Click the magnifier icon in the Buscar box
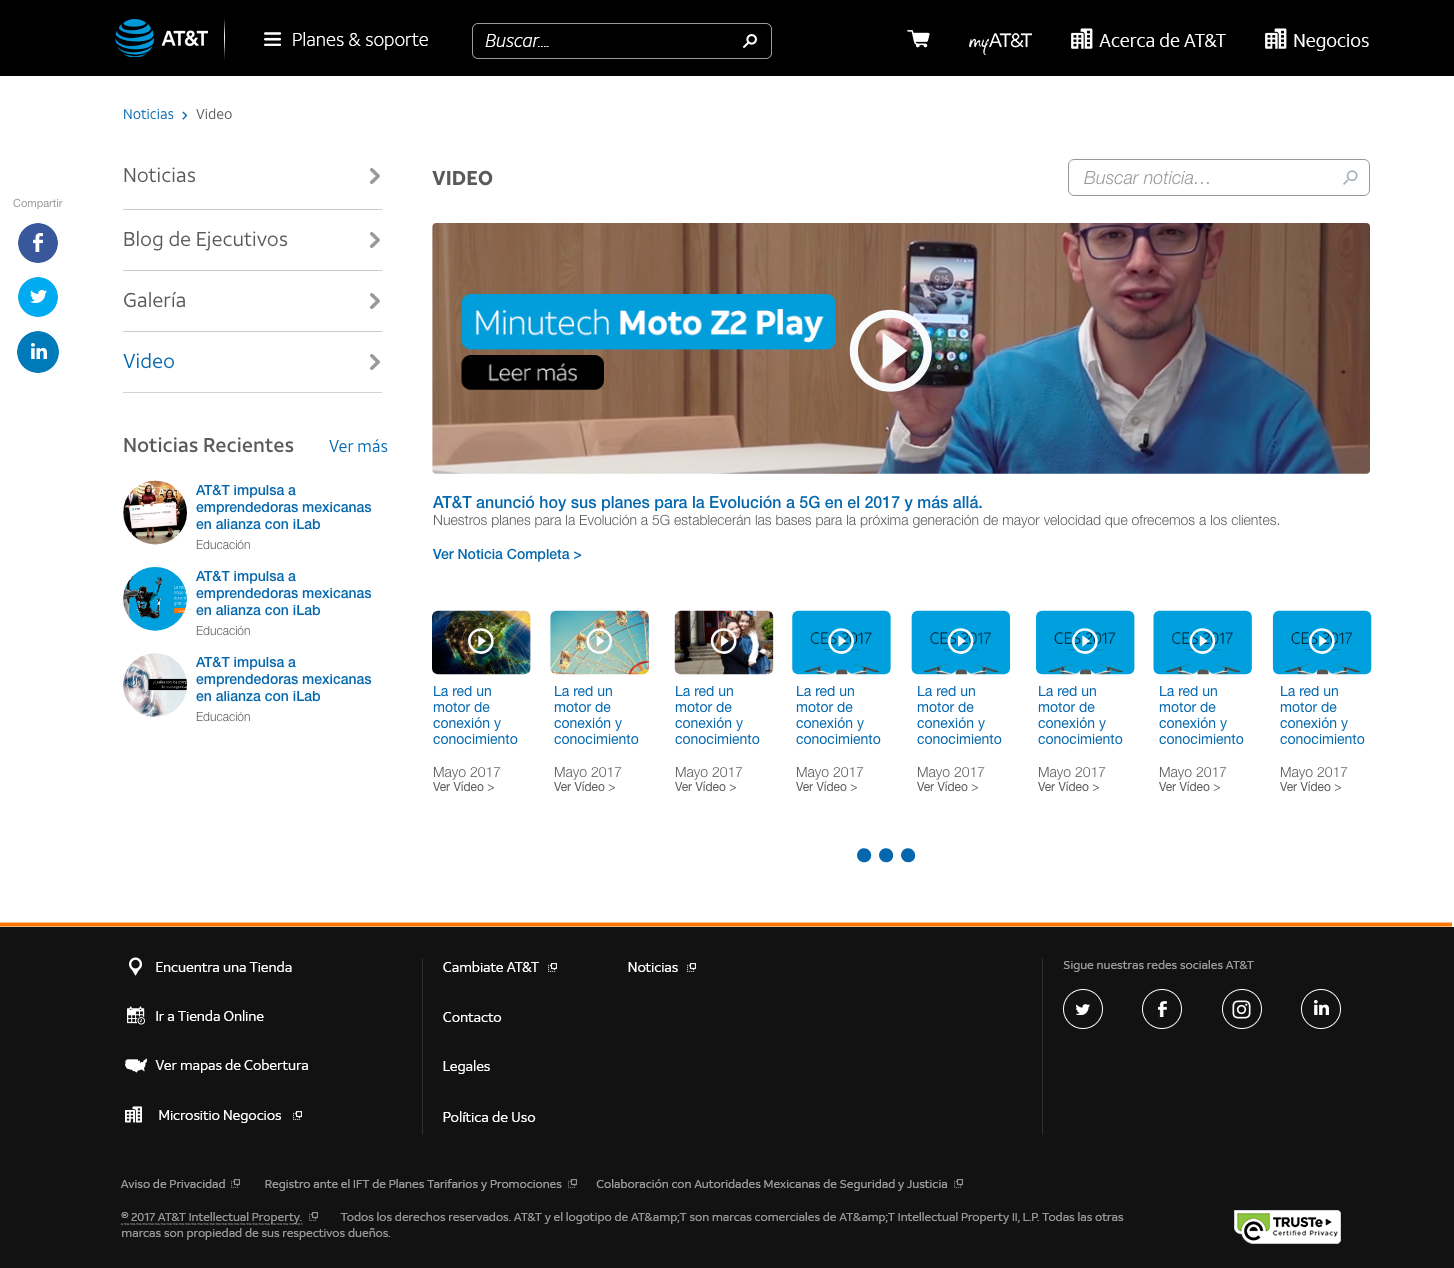This screenshot has height=1268, width=1454. point(750,41)
